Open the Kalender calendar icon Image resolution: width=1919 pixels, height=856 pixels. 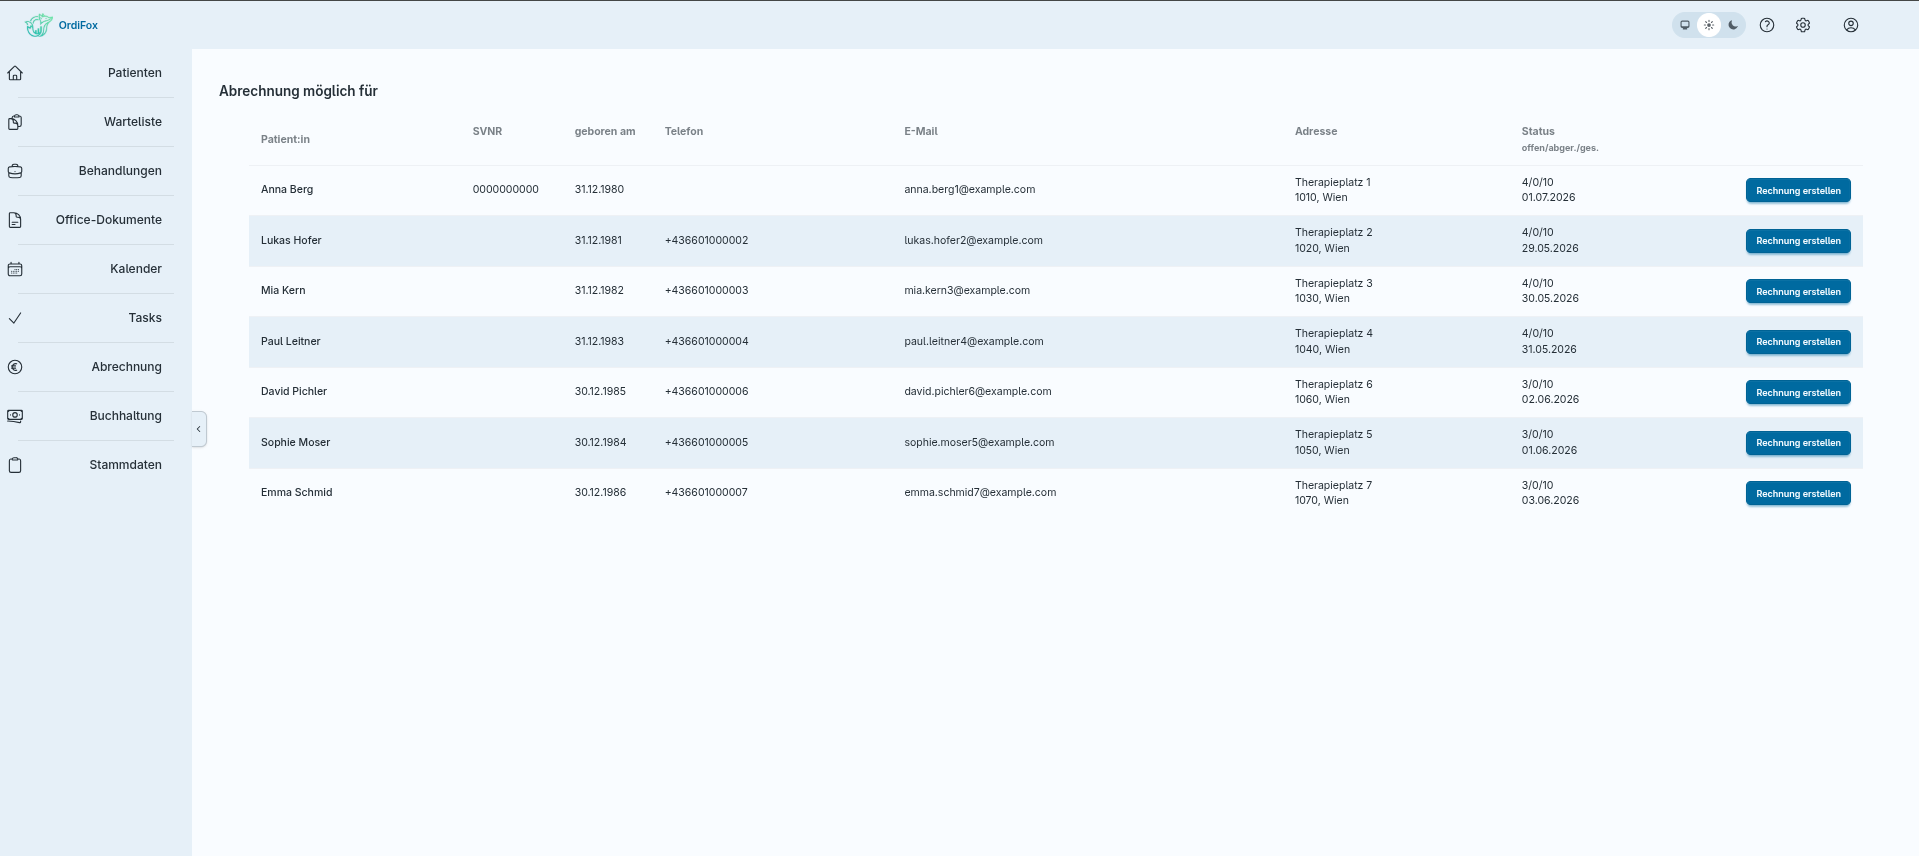15,269
